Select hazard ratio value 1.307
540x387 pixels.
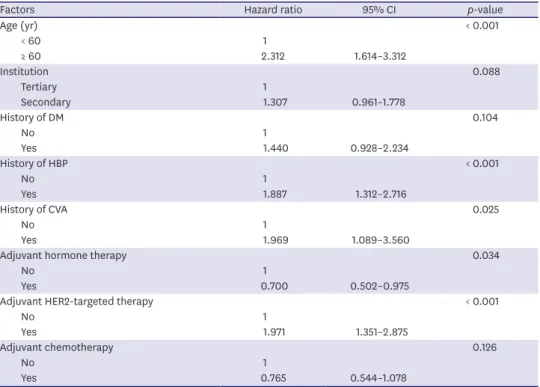coord(275,102)
